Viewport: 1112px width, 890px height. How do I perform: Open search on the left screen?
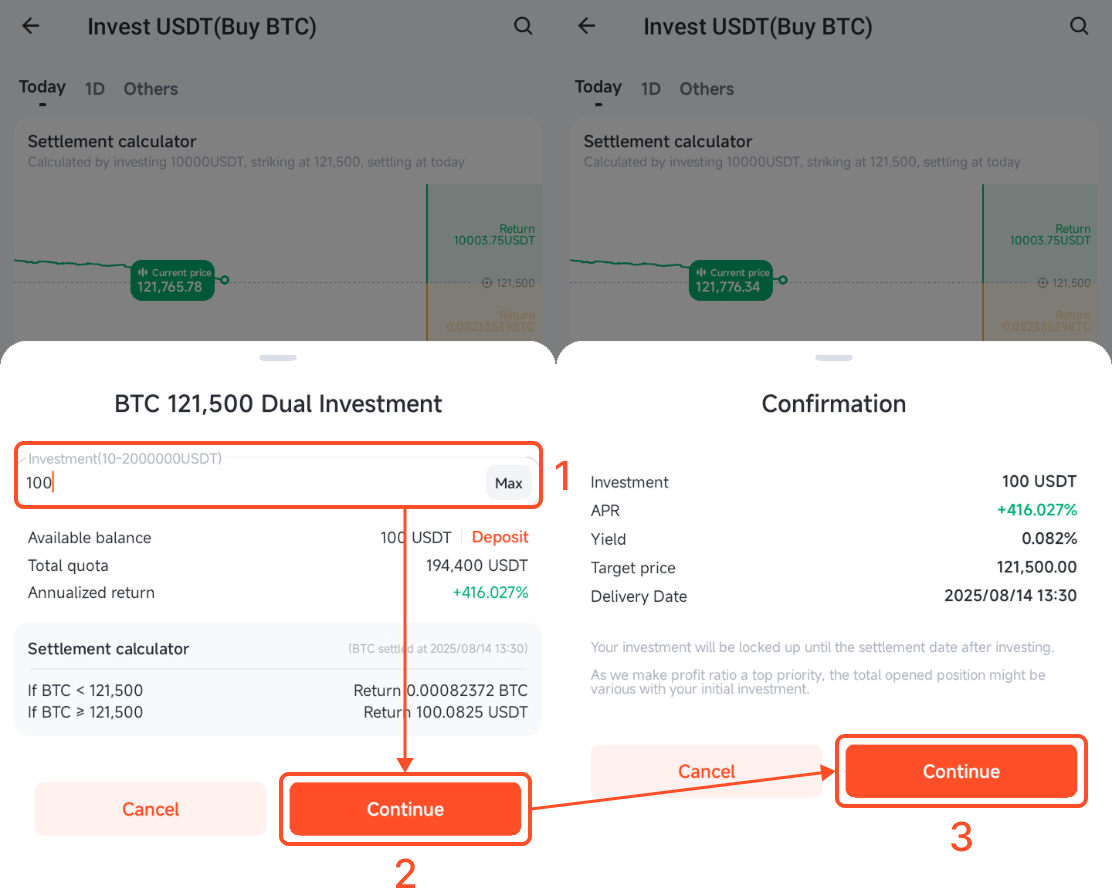[523, 27]
